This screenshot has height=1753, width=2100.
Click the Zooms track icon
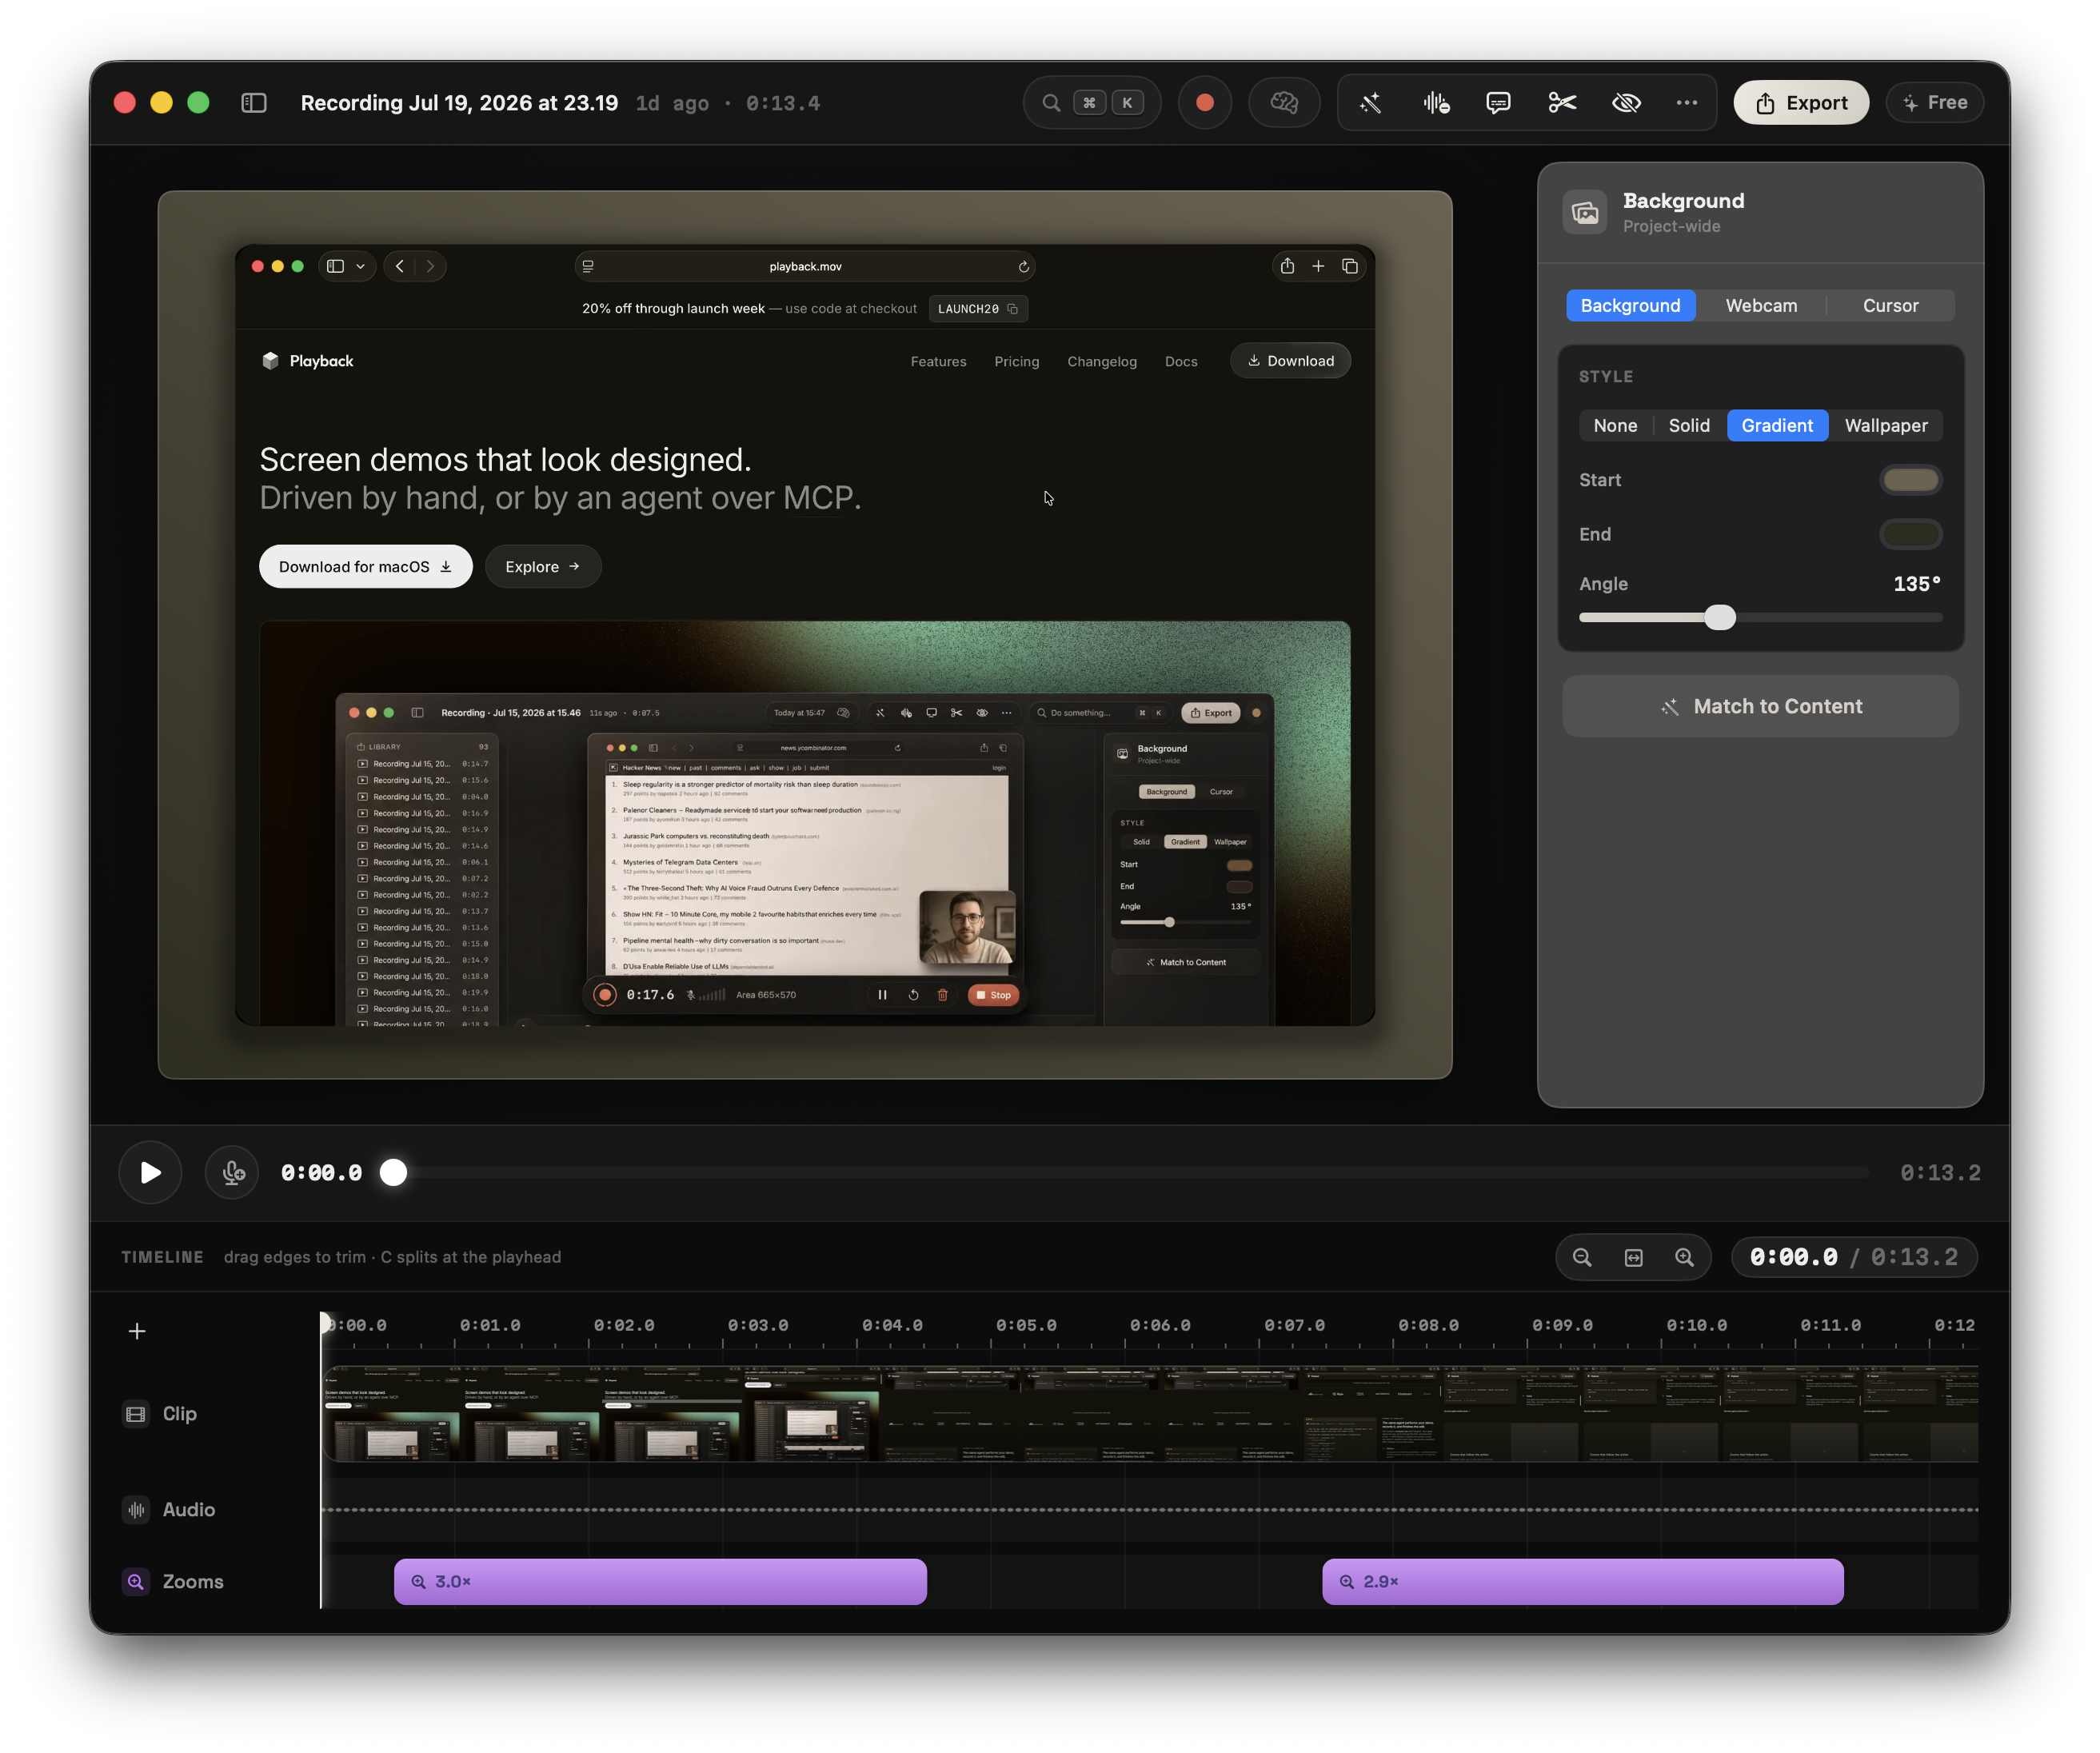tap(136, 1582)
